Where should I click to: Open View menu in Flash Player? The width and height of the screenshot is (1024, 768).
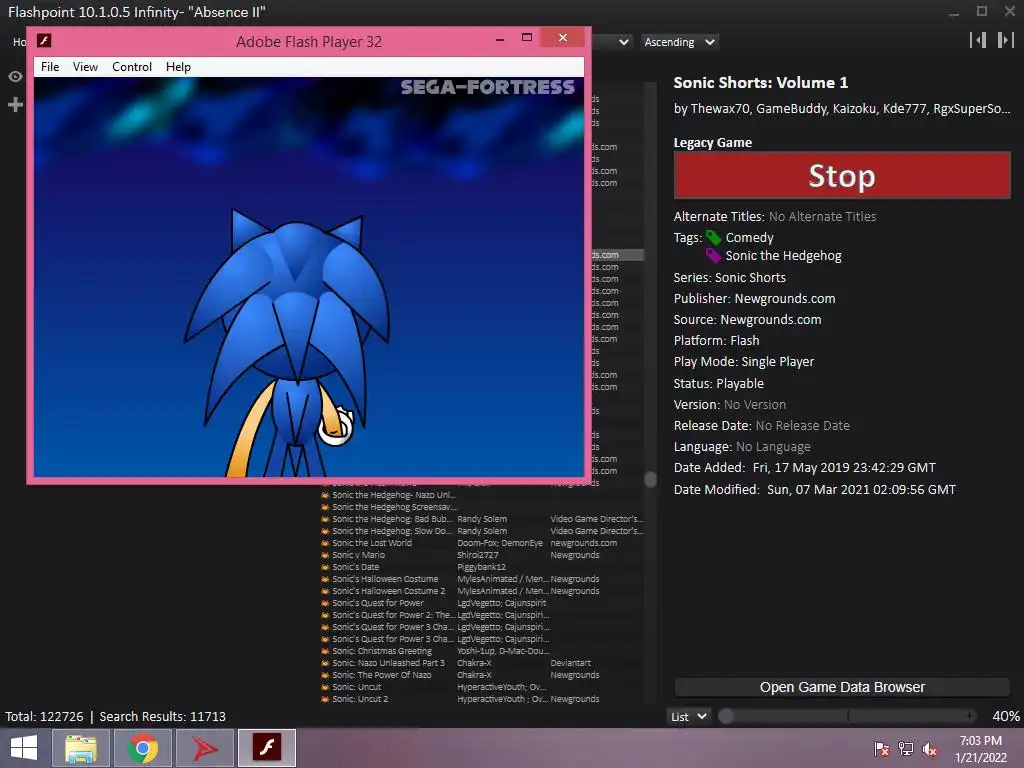point(86,67)
